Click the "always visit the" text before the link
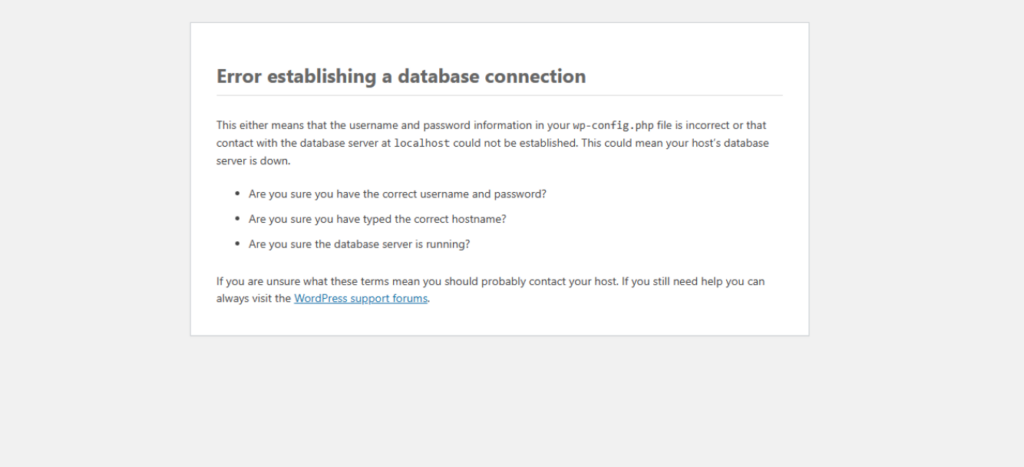Screen dimensions: 1024x467 click(254, 298)
